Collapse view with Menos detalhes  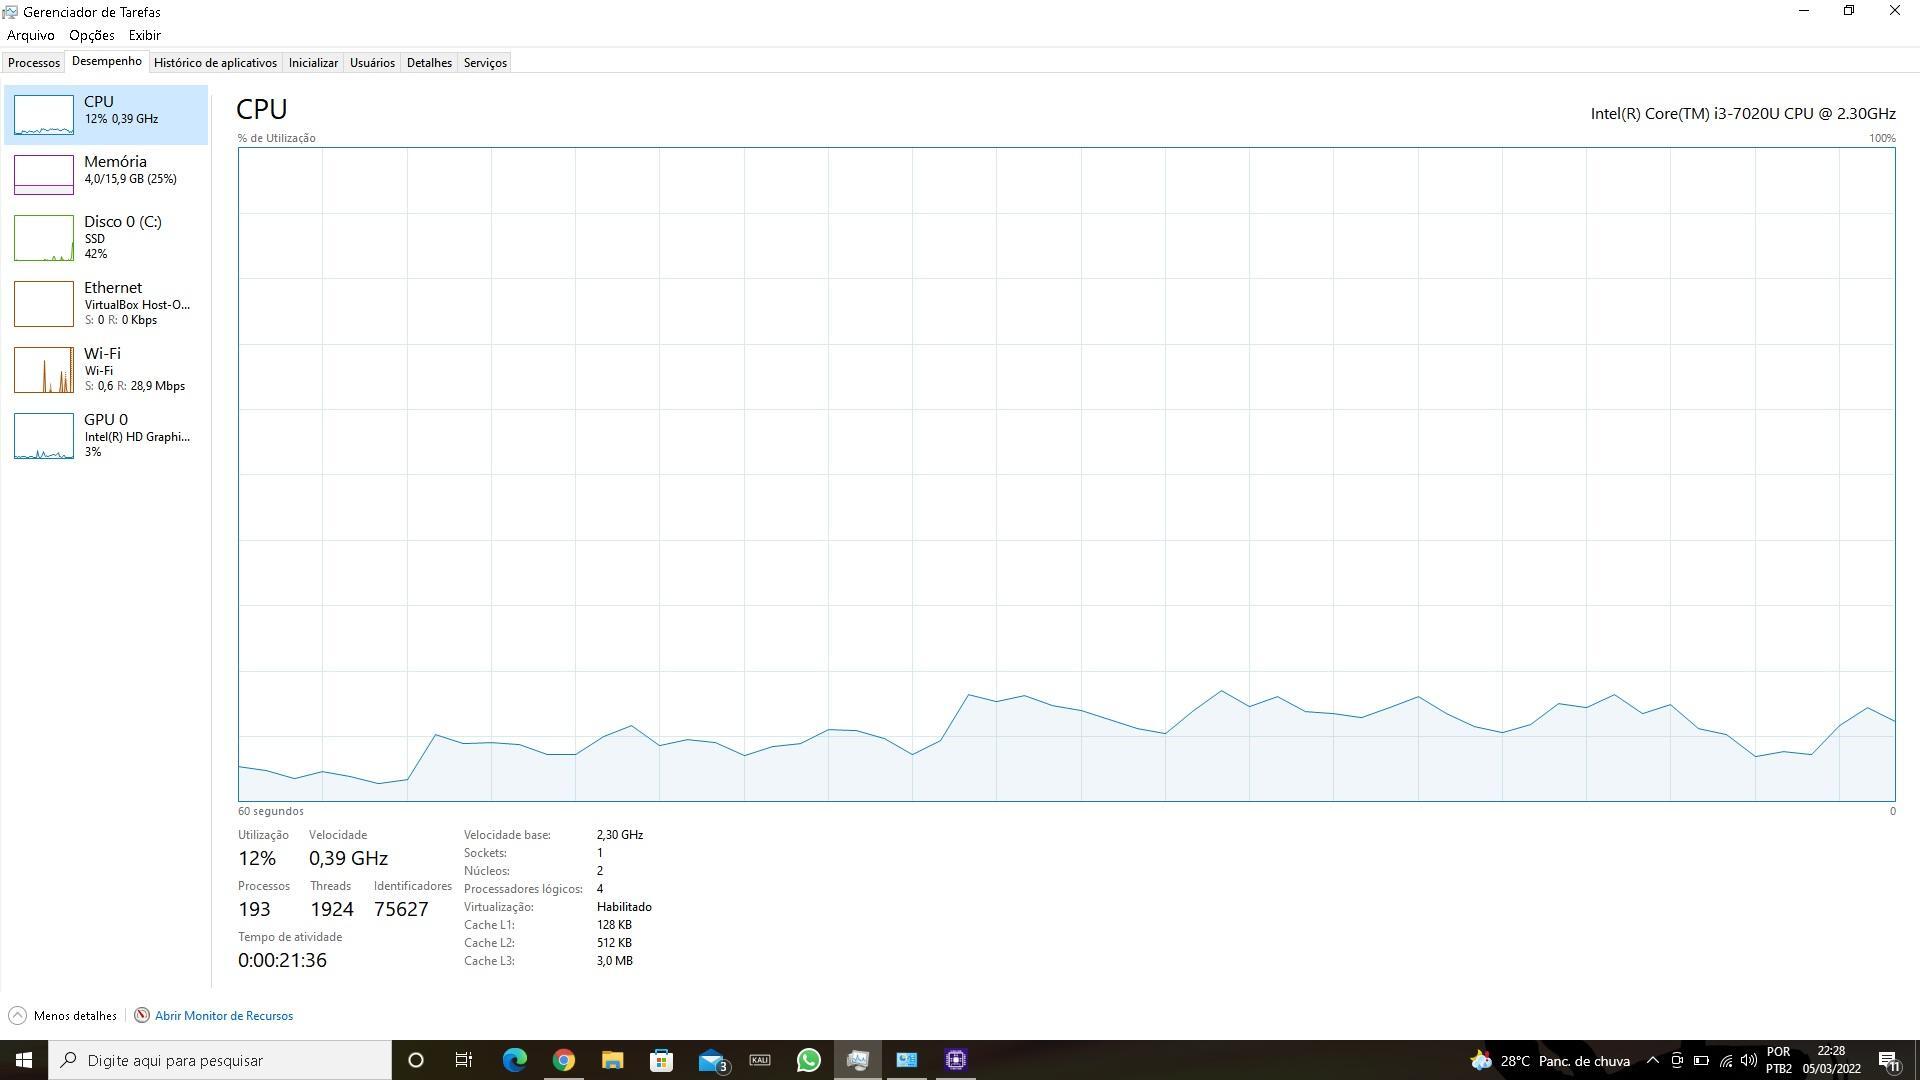63,1015
